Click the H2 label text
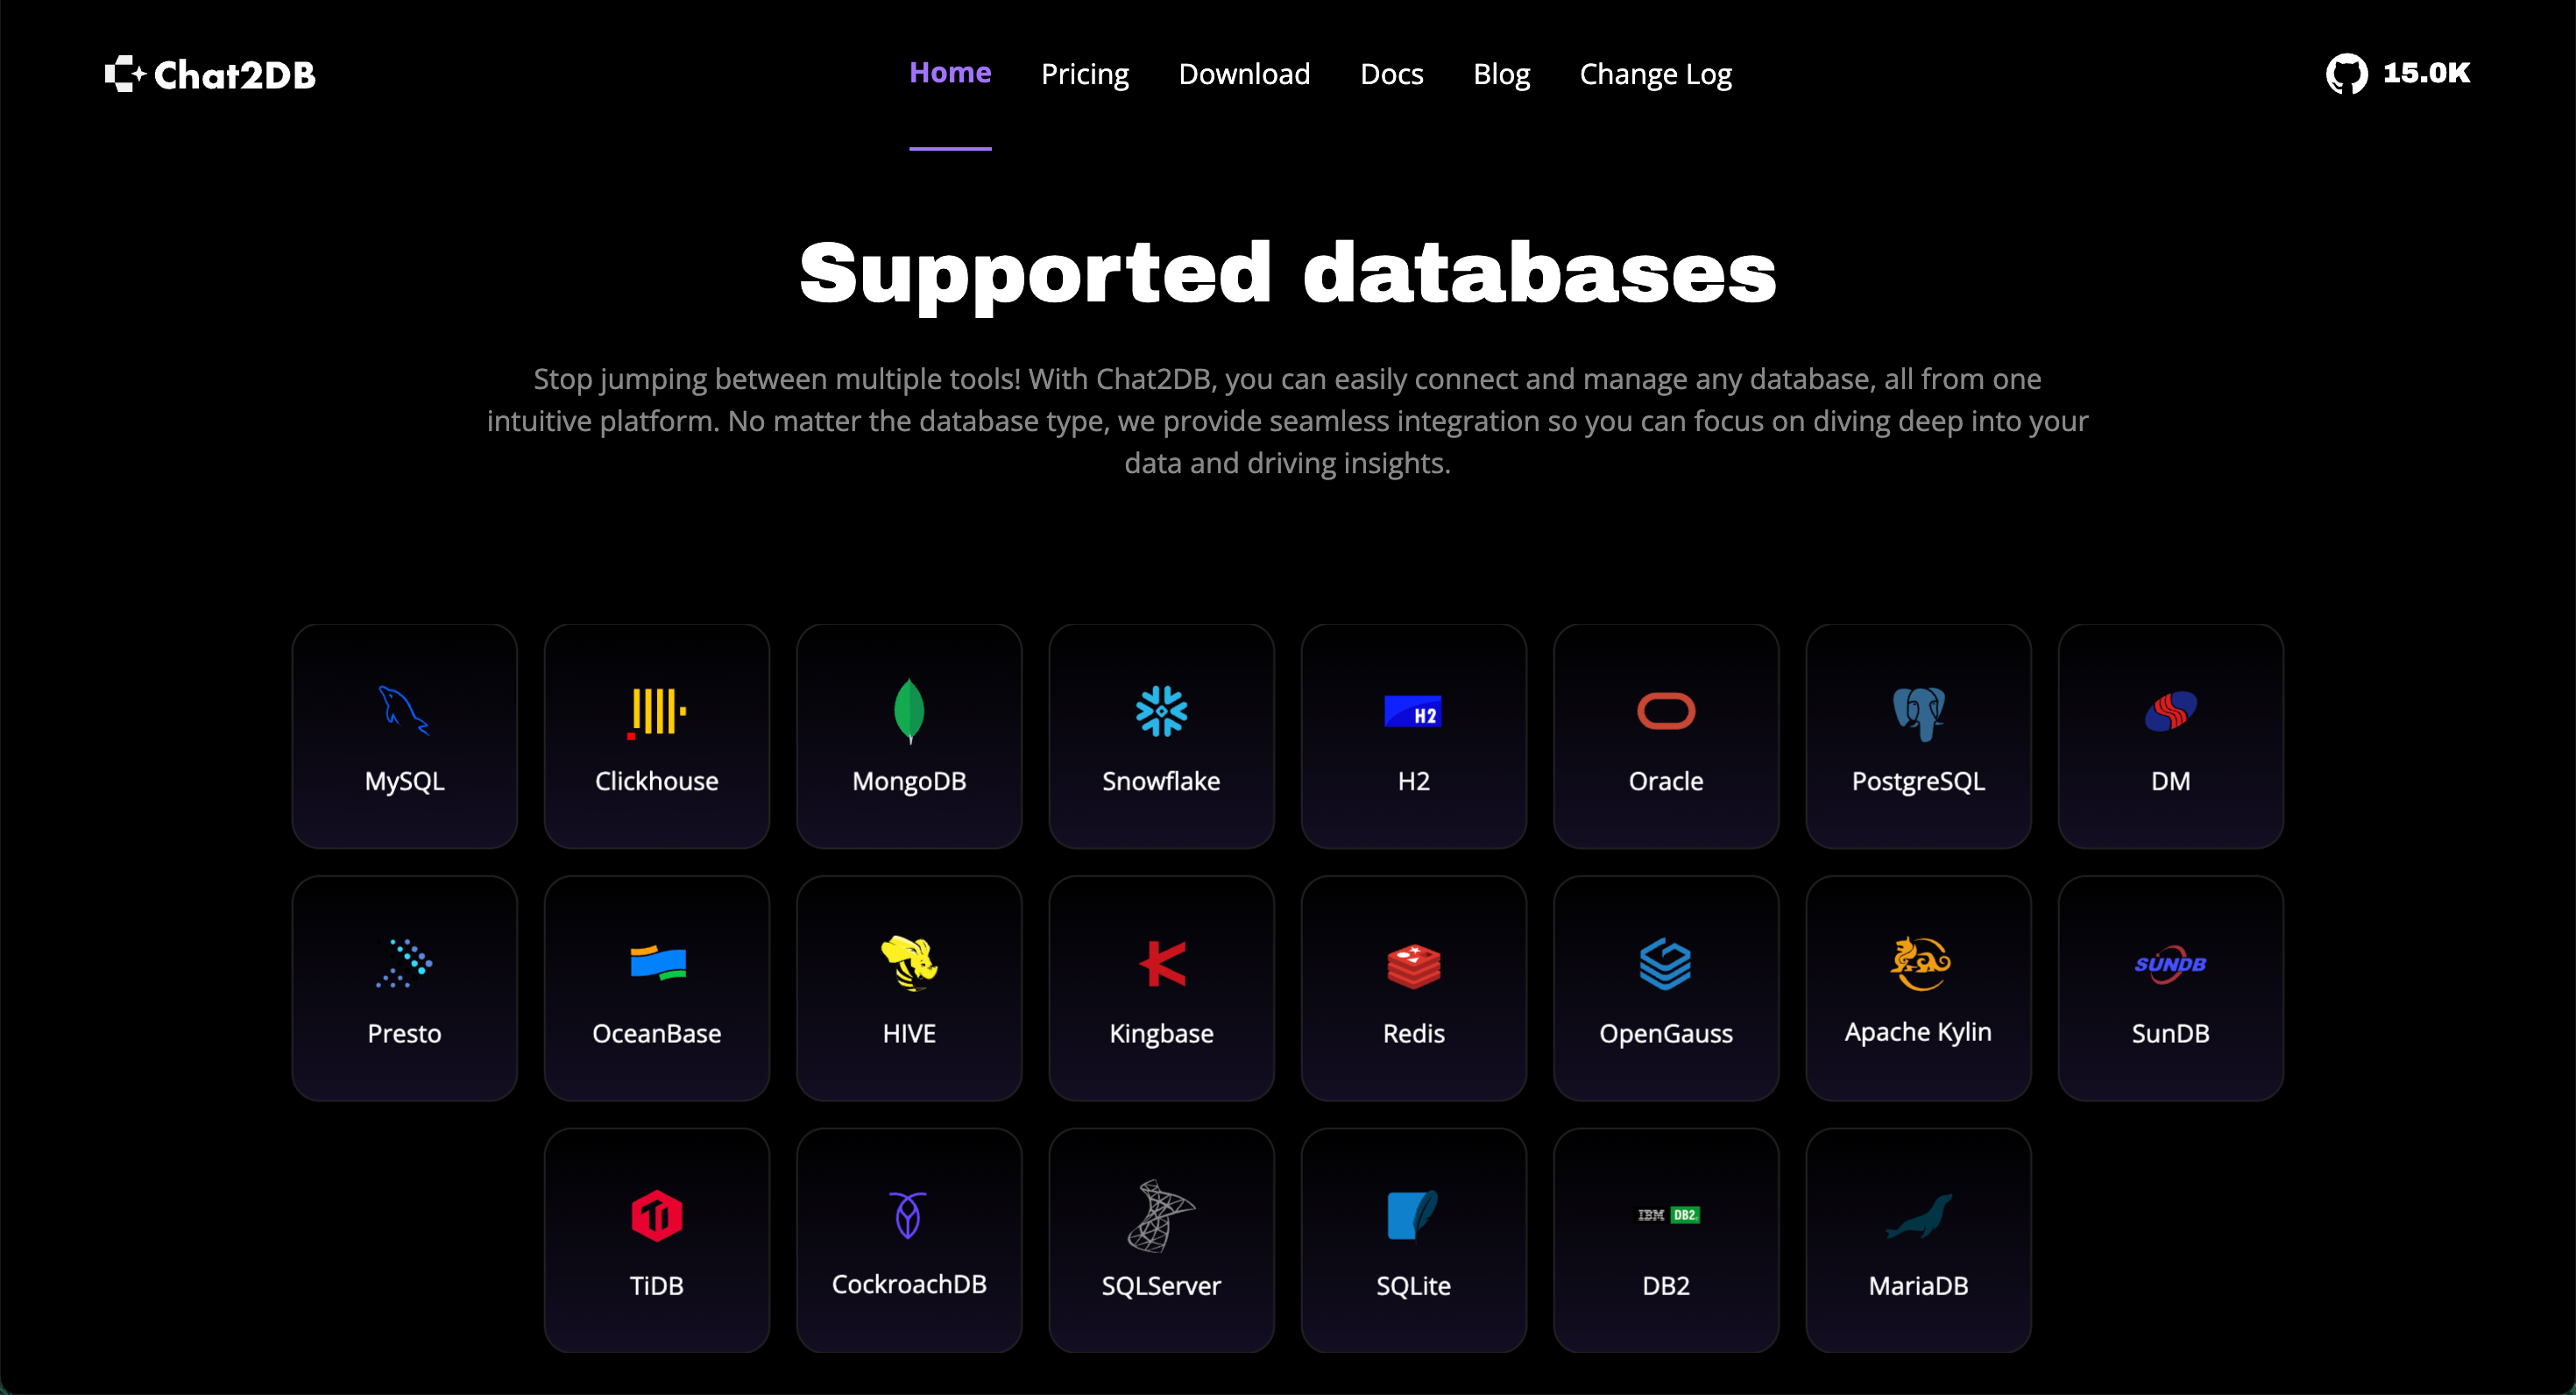The image size is (2576, 1395). coord(1413,781)
